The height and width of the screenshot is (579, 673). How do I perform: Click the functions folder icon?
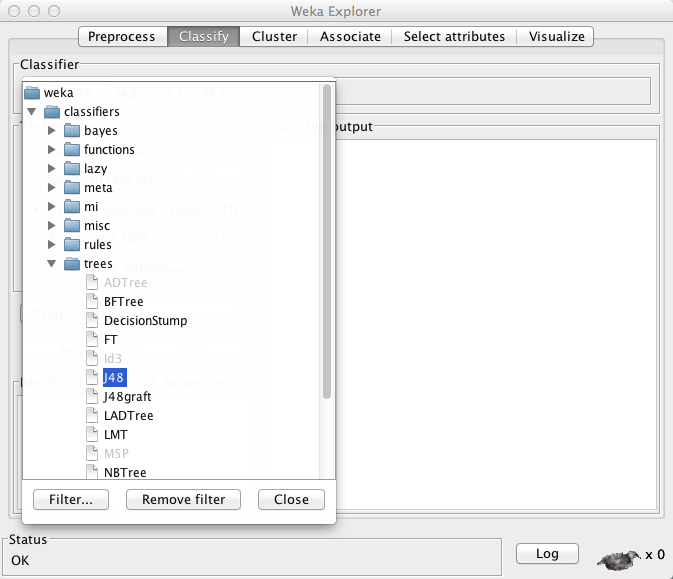click(x=71, y=150)
